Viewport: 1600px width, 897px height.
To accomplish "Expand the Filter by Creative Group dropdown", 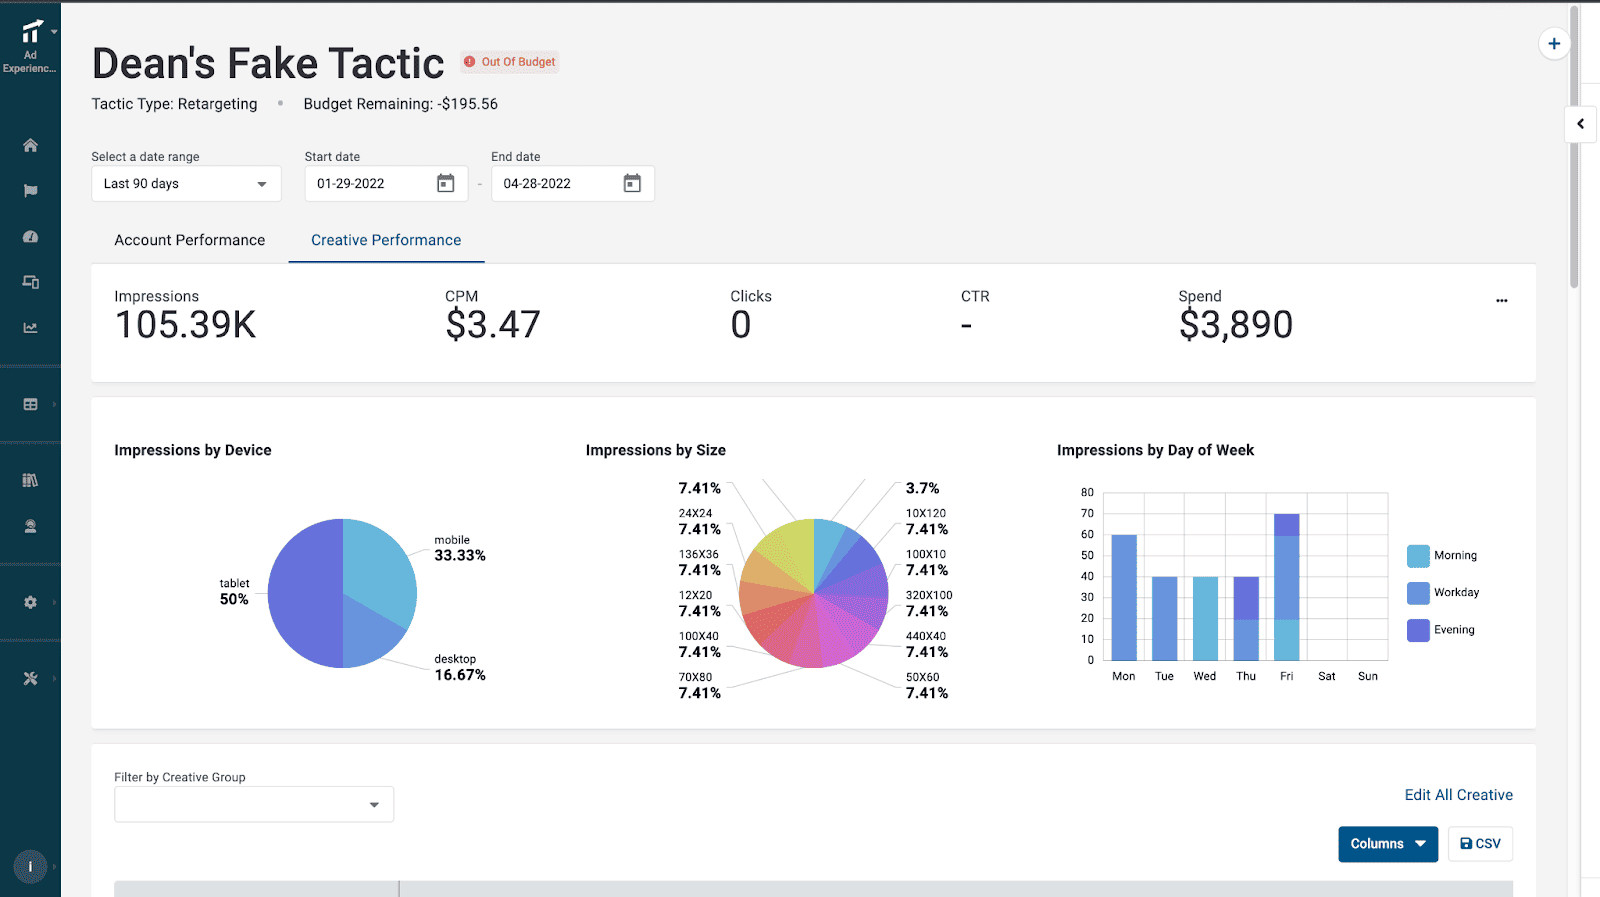I will coord(254,804).
